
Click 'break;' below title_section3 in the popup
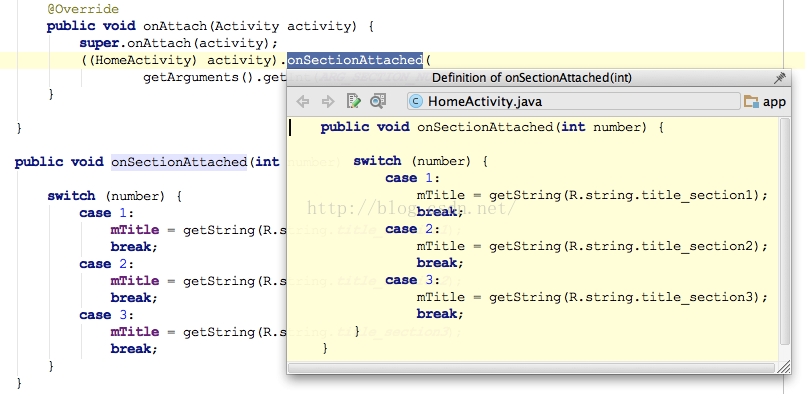[440, 314]
